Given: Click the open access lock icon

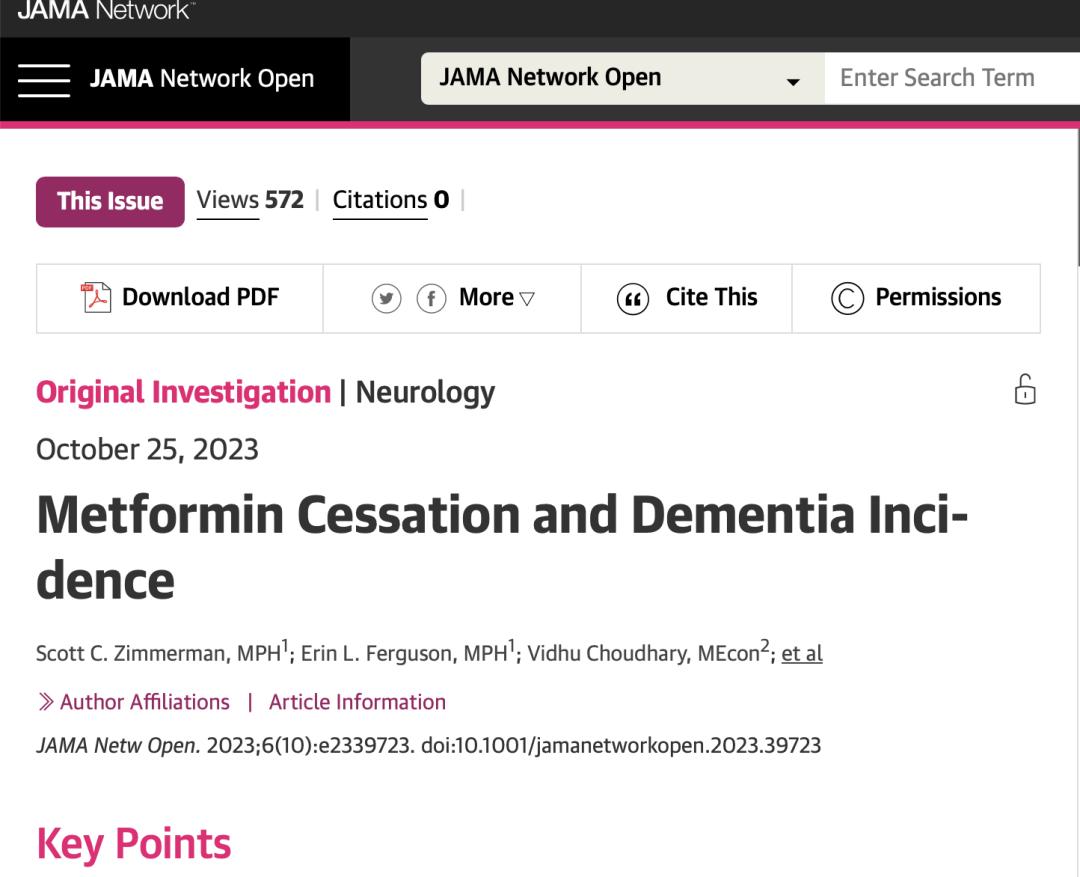Looking at the screenshot, I should coord(1025,389).
